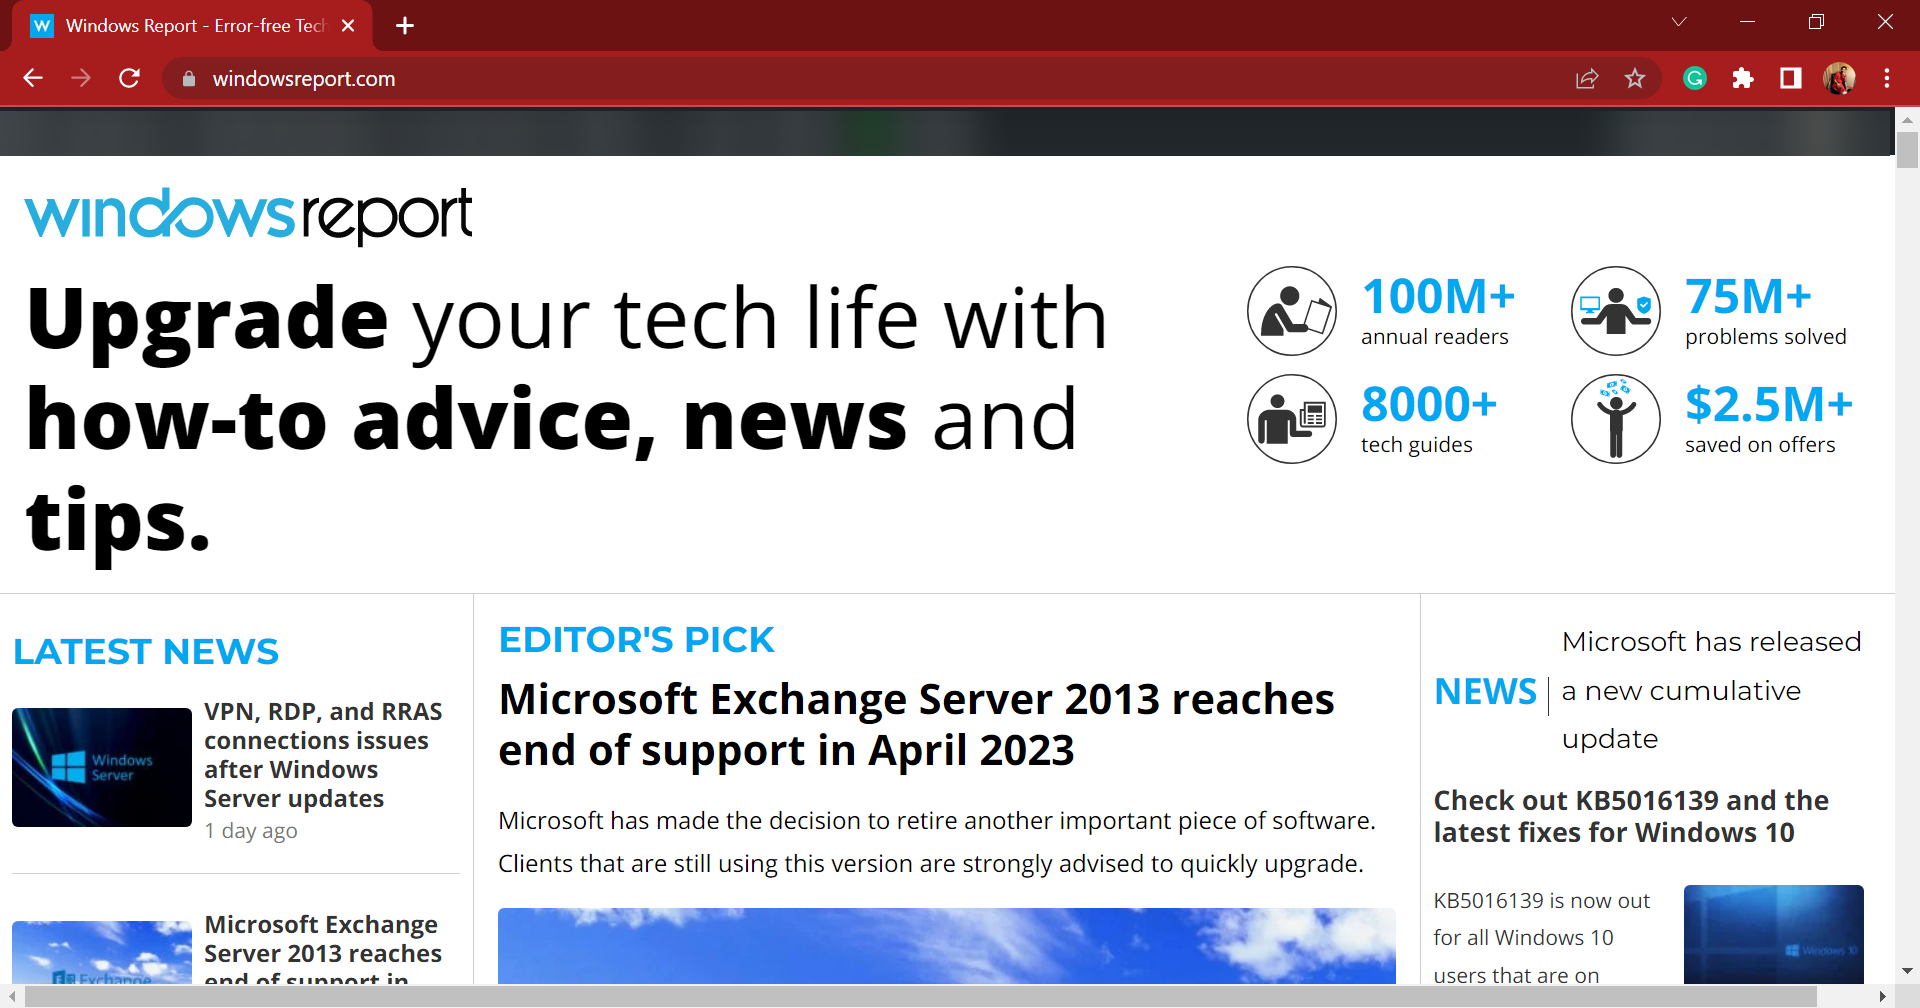Bookmark this page with the star
This screenshot has width=1920, height=1008.
pyautogui.click(x=1635, y=78)
